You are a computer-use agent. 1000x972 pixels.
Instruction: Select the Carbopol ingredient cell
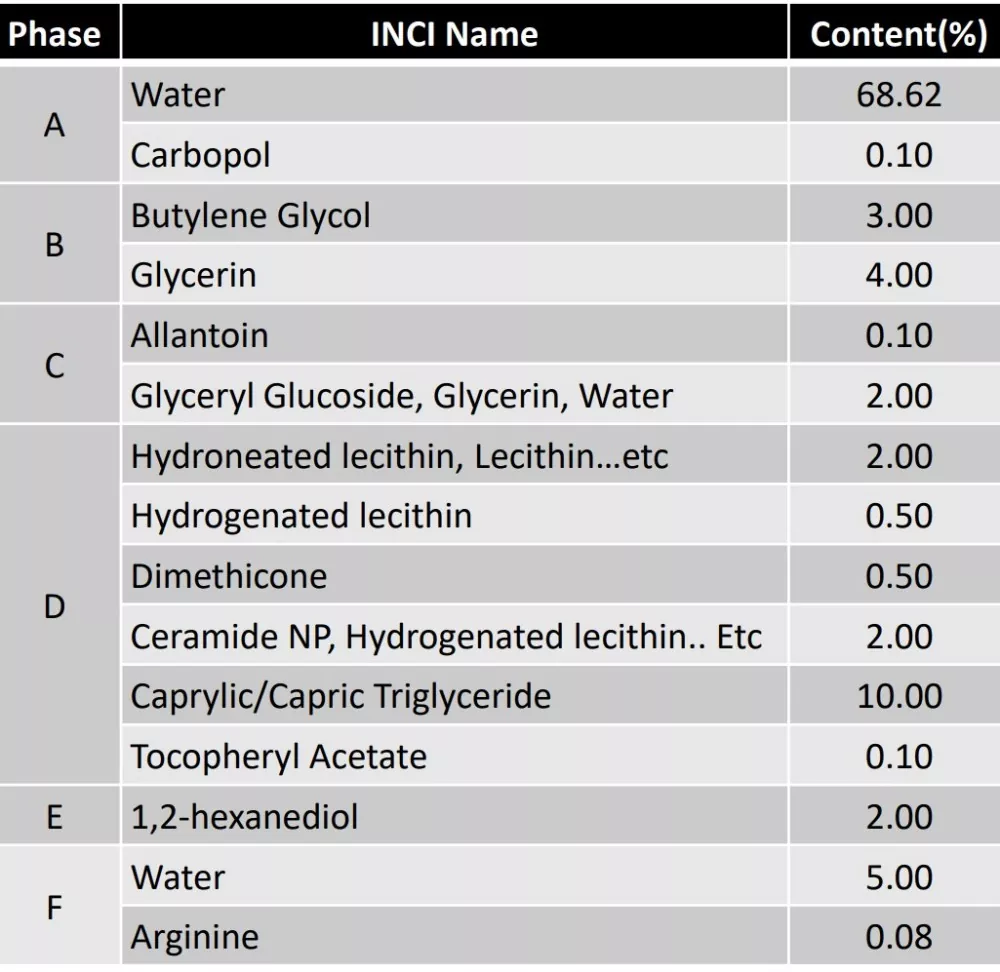click(x=201, y=155)
